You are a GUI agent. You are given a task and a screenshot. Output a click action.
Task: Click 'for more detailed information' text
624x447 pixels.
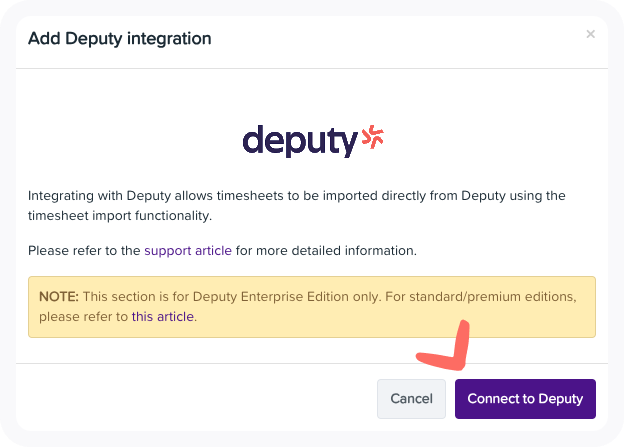click(325, 251)
